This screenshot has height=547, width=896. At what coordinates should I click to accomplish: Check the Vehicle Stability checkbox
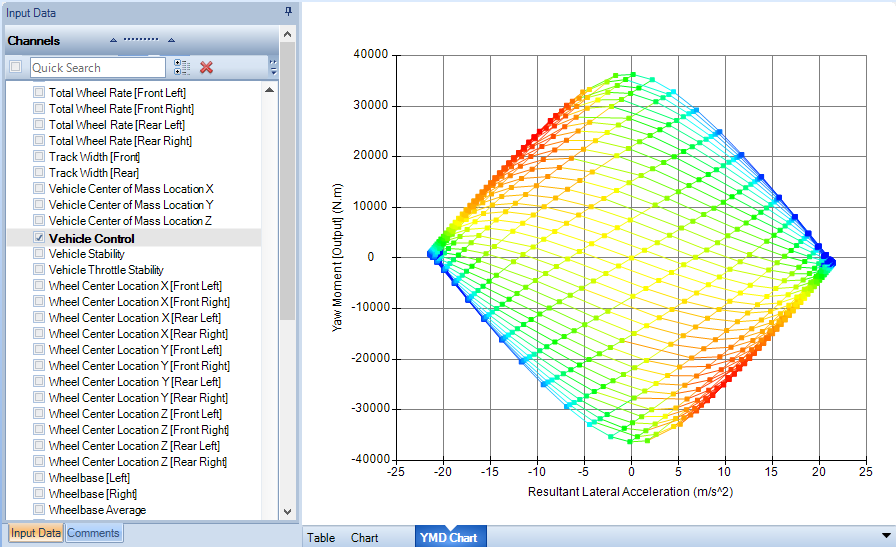point(39,253)
